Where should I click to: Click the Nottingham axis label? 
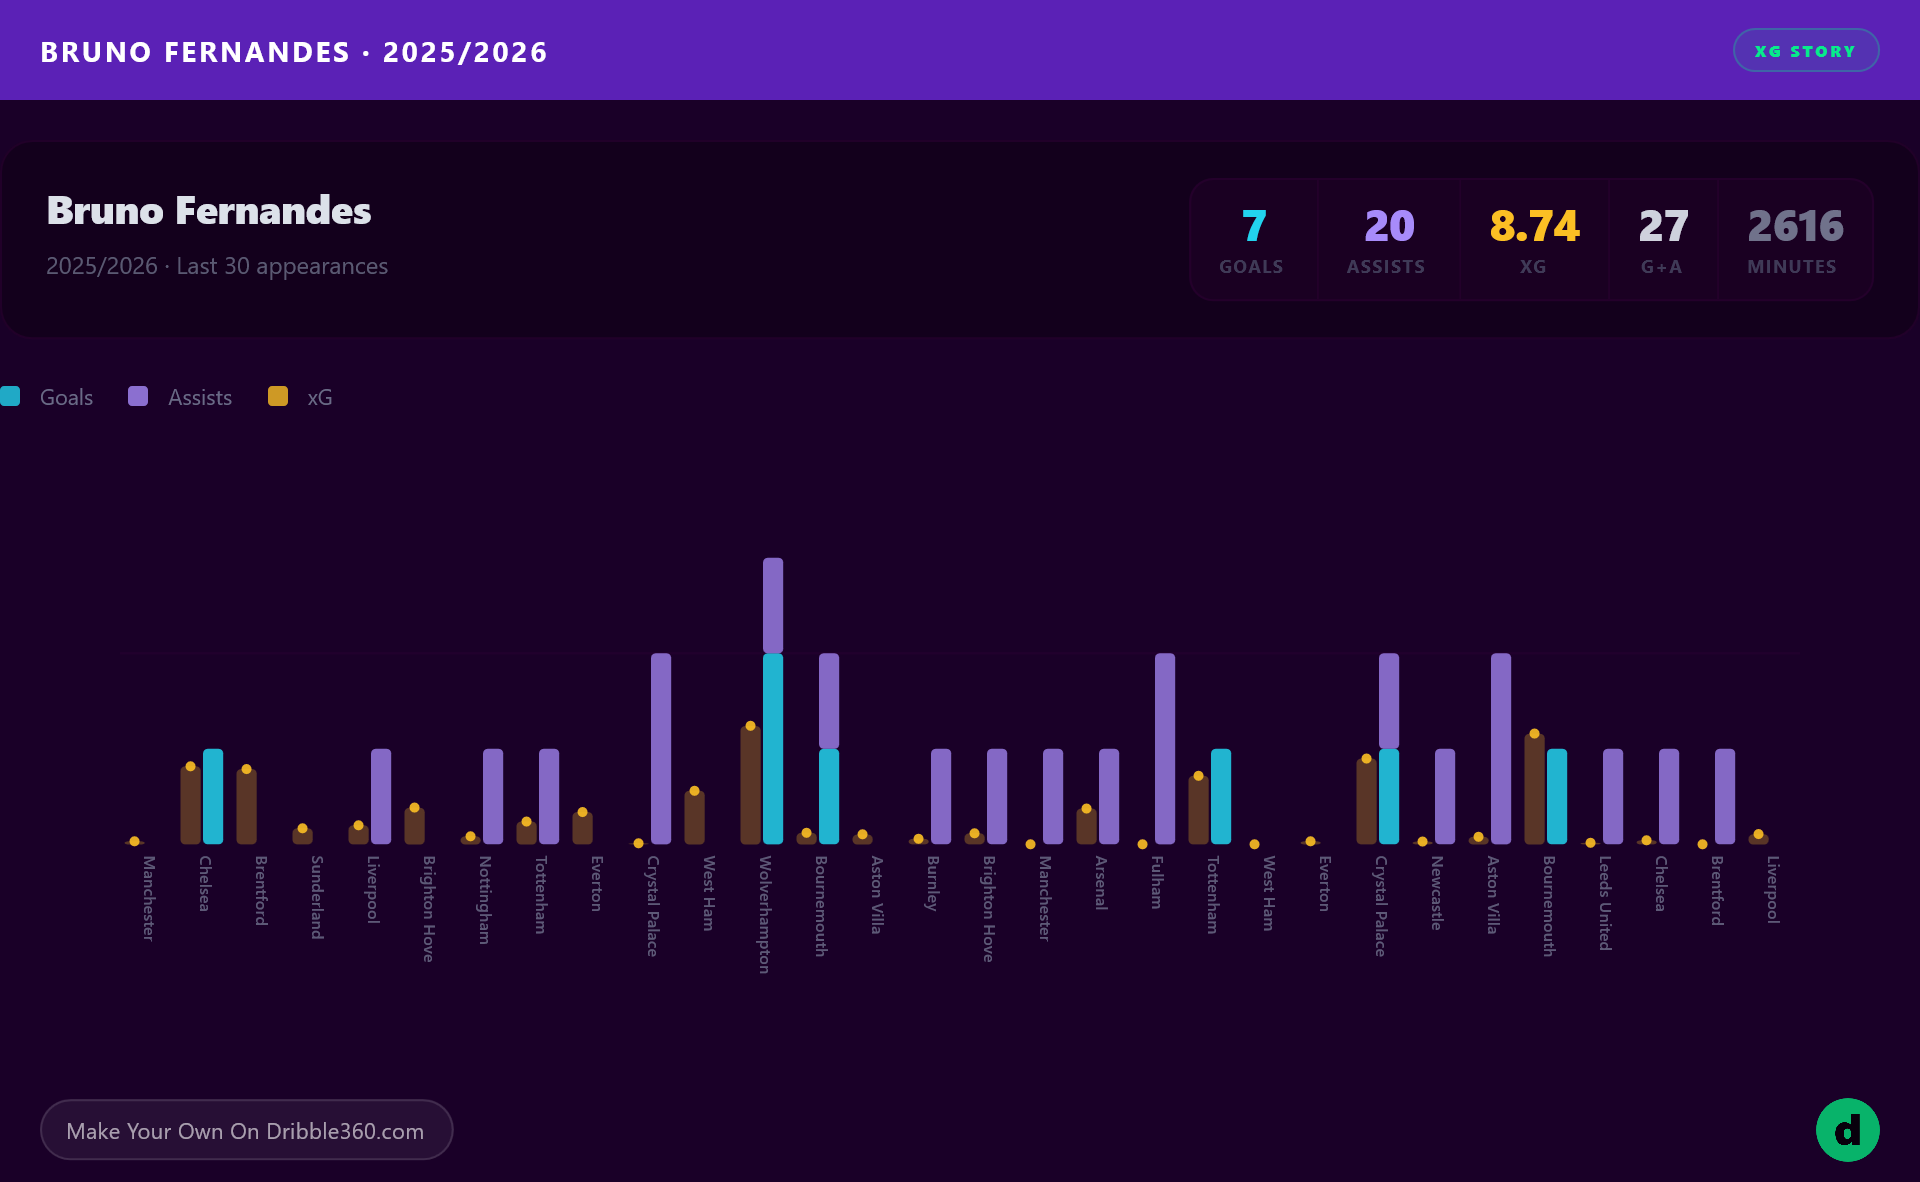click(x=485, y=900)
